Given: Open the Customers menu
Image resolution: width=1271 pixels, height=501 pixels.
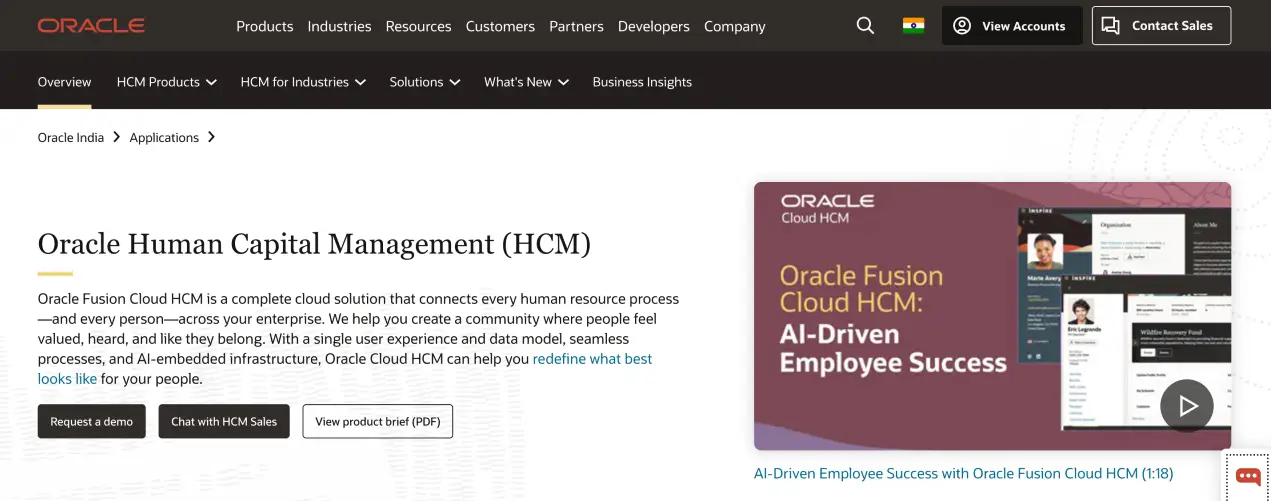Looking at the screenshot, I should (500, 26).
